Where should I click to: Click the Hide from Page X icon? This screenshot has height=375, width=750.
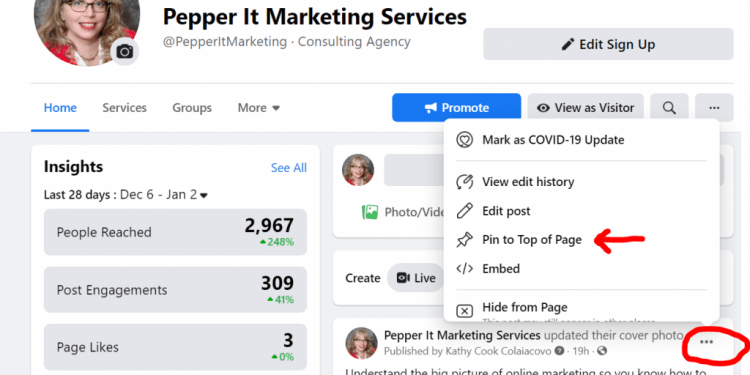[464, 311]
